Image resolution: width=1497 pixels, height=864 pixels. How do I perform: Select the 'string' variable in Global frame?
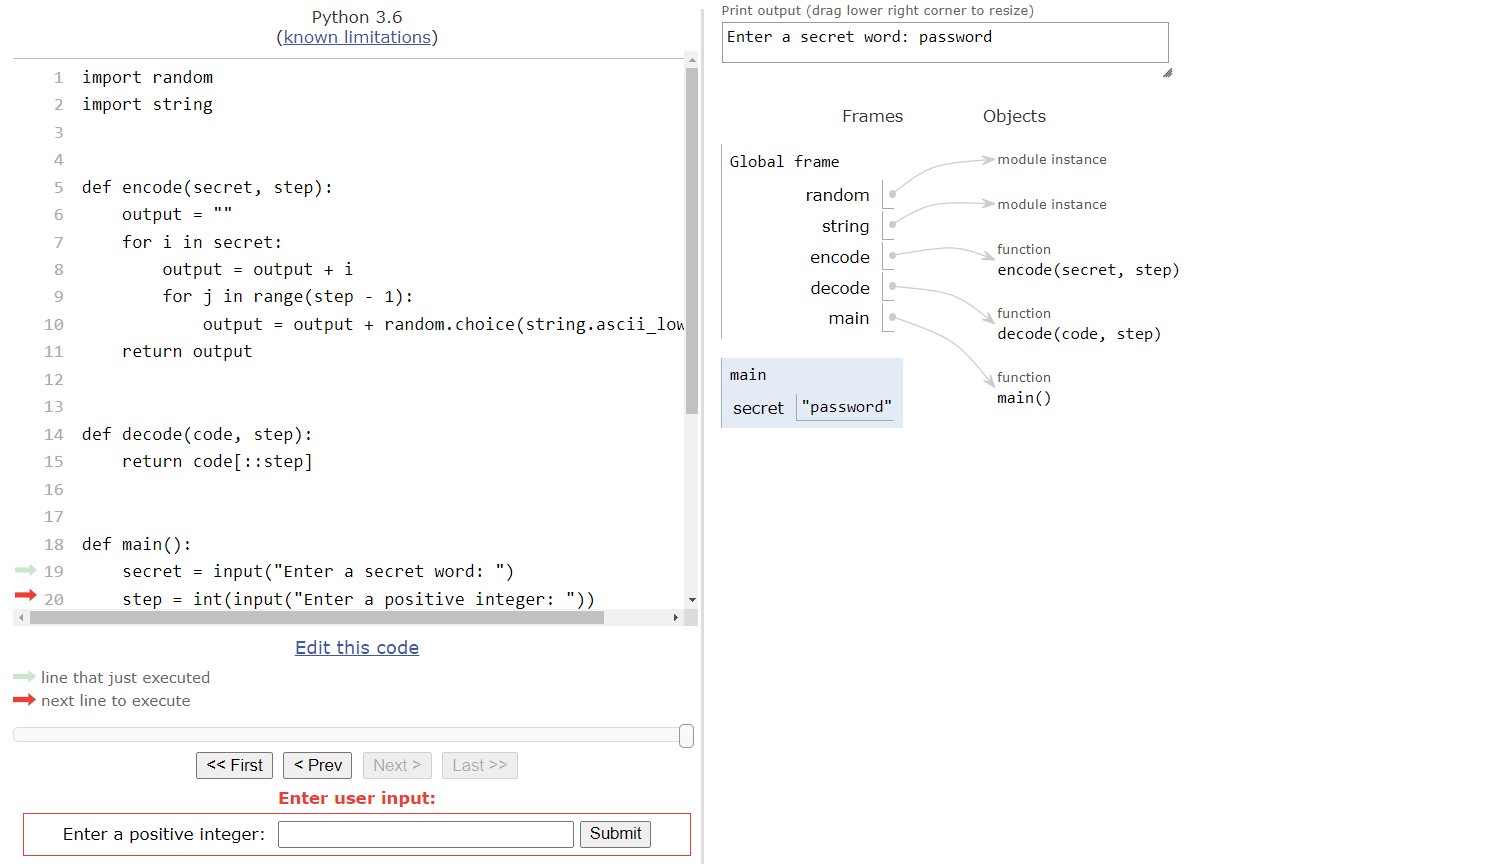click(x=845, y=226)
